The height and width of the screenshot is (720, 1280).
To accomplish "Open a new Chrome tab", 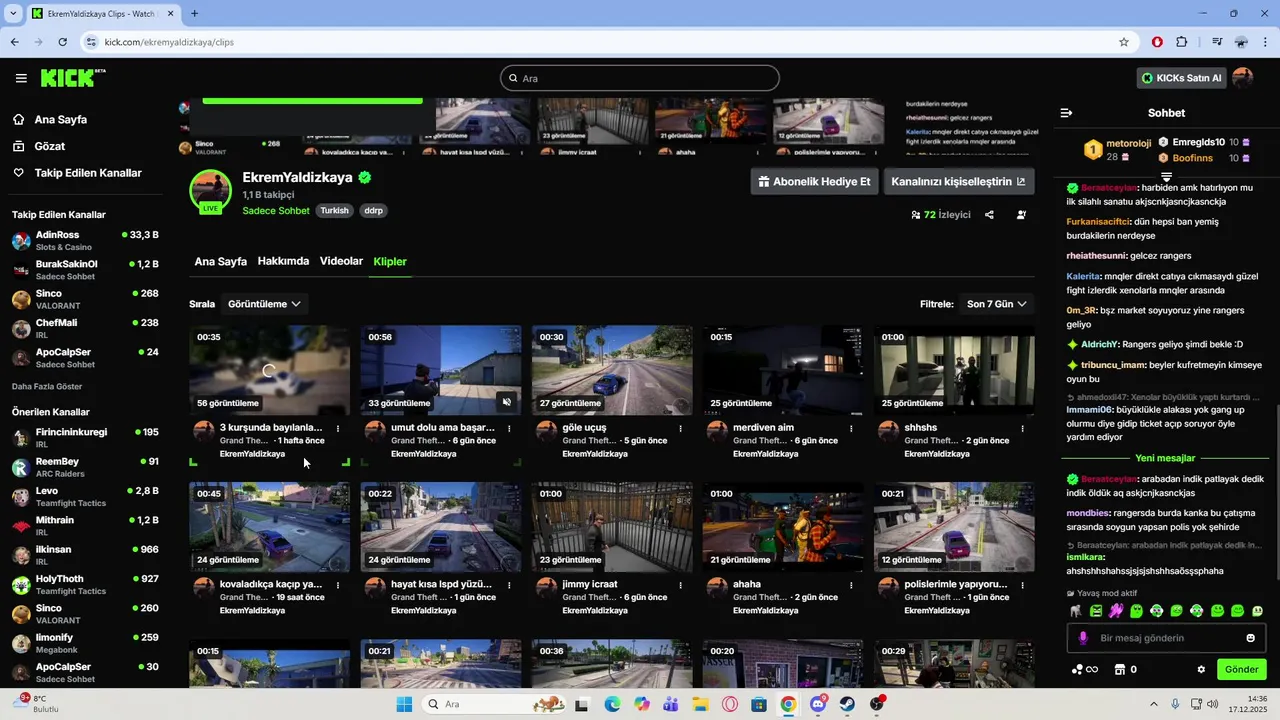I will tap(194, 13).
